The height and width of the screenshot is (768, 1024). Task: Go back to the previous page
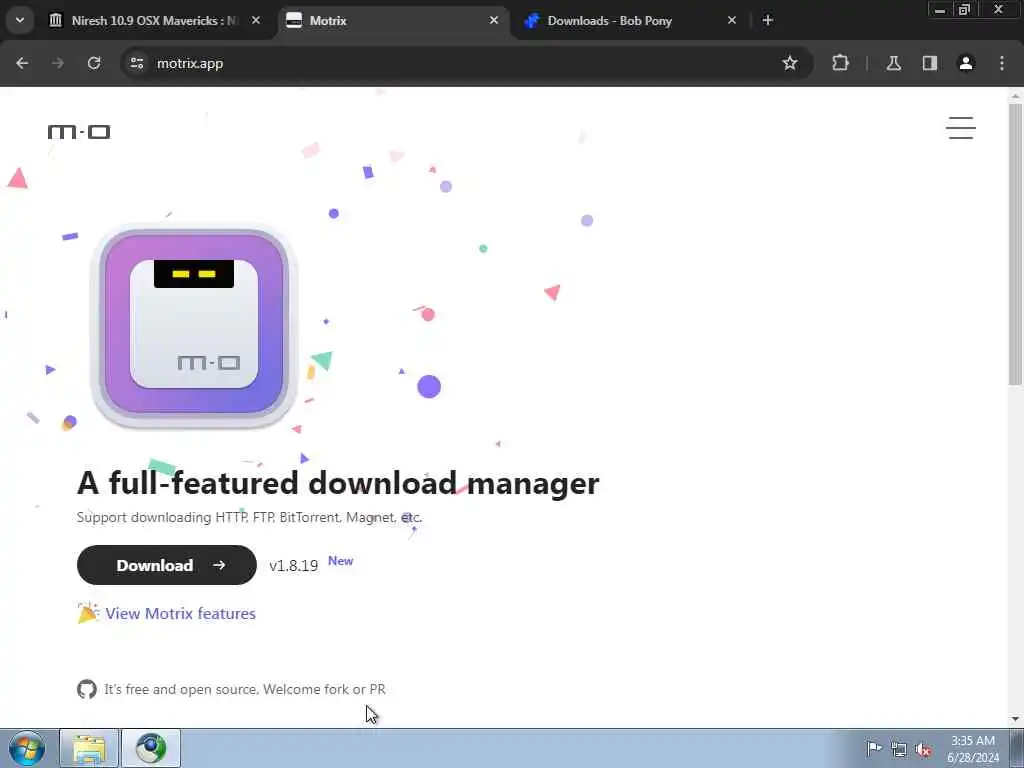click(x=22, y=63)
